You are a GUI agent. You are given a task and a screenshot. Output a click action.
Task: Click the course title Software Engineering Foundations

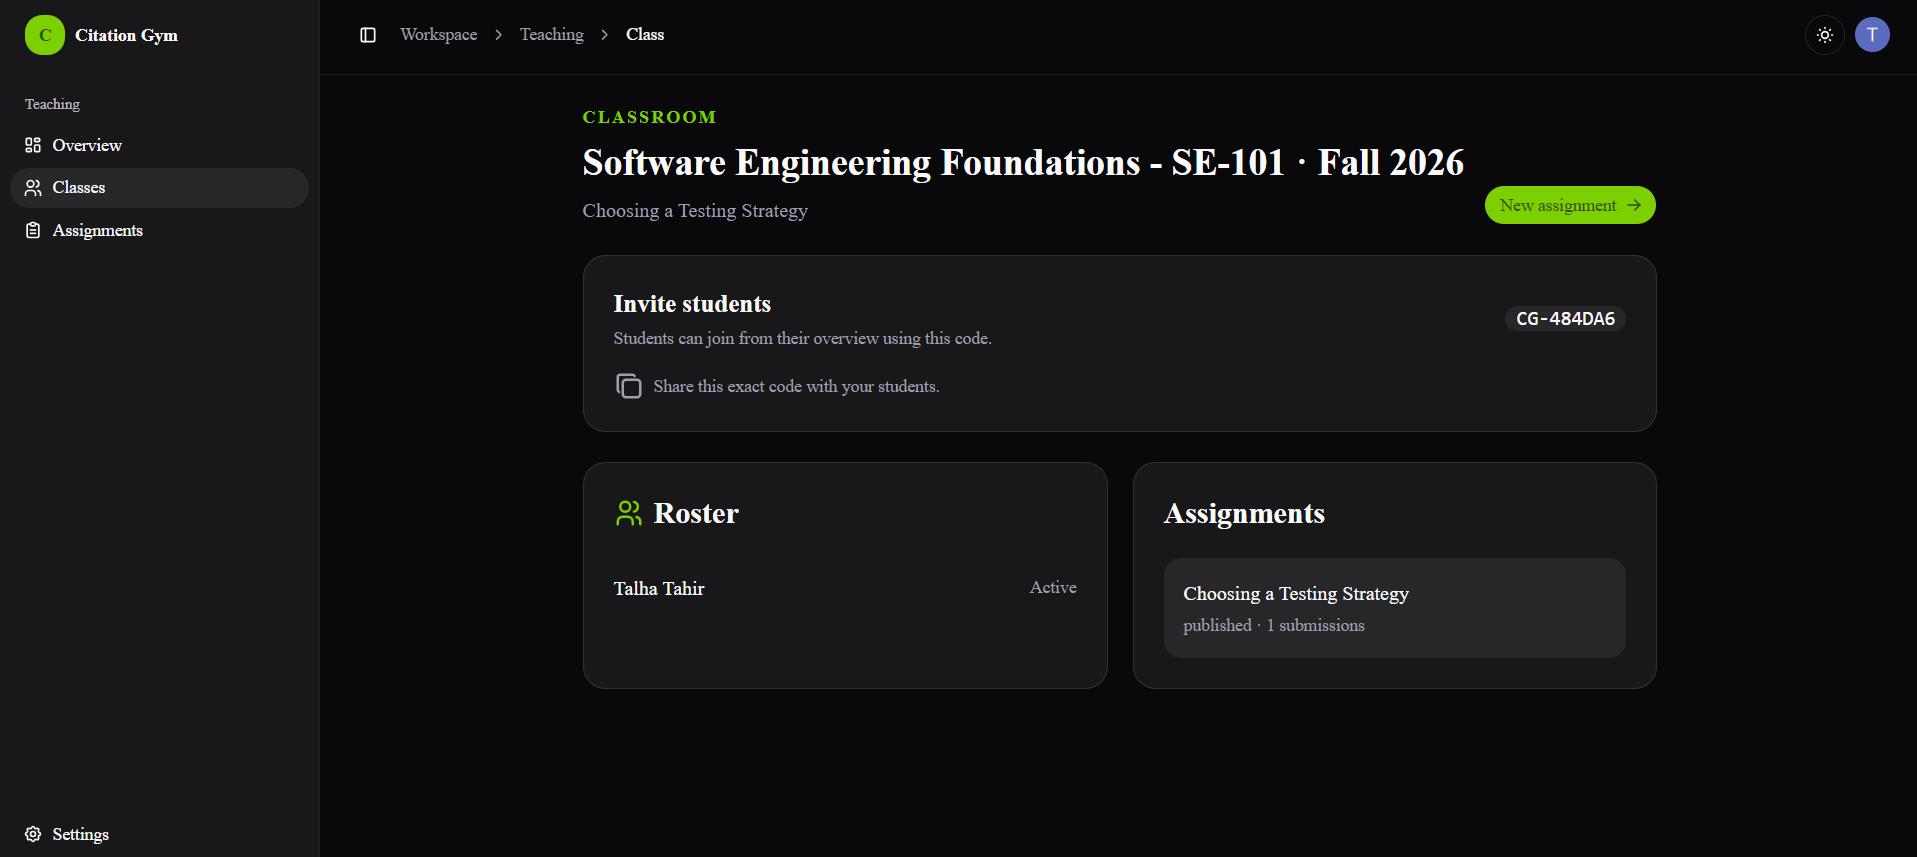tap(1023, 162)
